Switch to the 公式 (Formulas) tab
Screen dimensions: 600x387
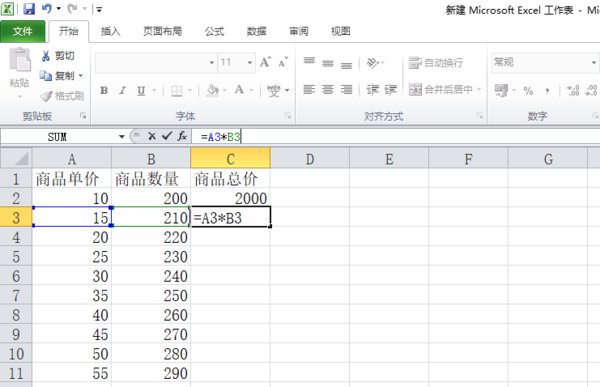click(214, 31)
